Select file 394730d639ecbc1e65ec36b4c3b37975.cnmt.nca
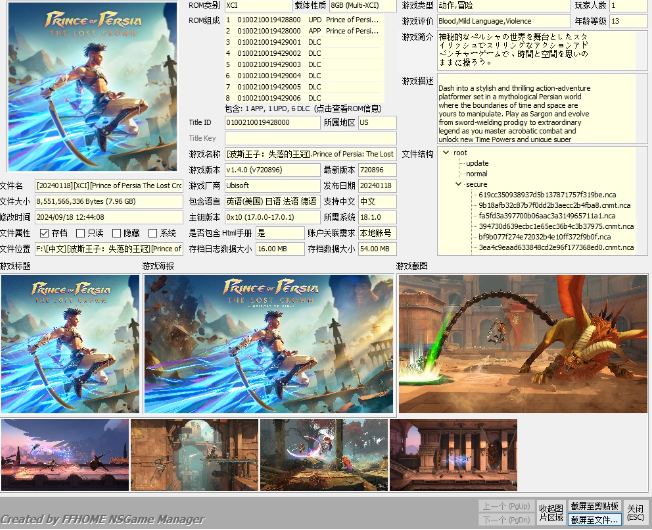The image size is (652, 530). tap(556, 226)
